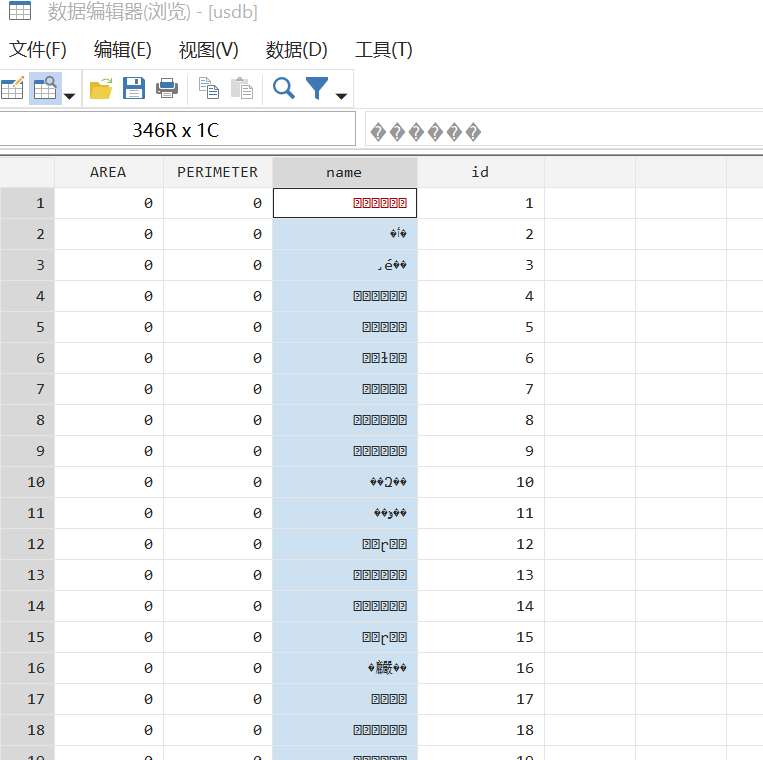This screenshot has width=763, height=760.
Task: Click the PERIMETER cell in row 7
Action: pyautogui.click(x=218, y=389)
